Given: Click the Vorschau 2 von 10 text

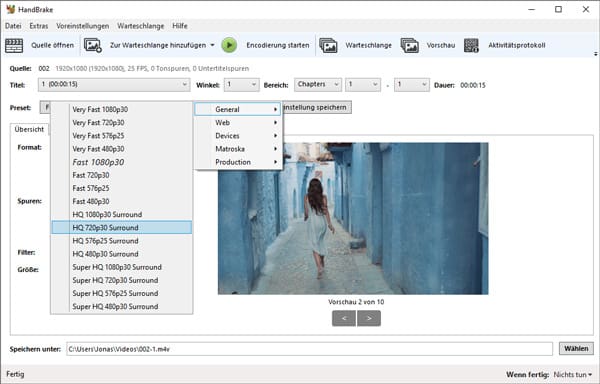Looking at the screenshot, I should (x=356, y=302).
